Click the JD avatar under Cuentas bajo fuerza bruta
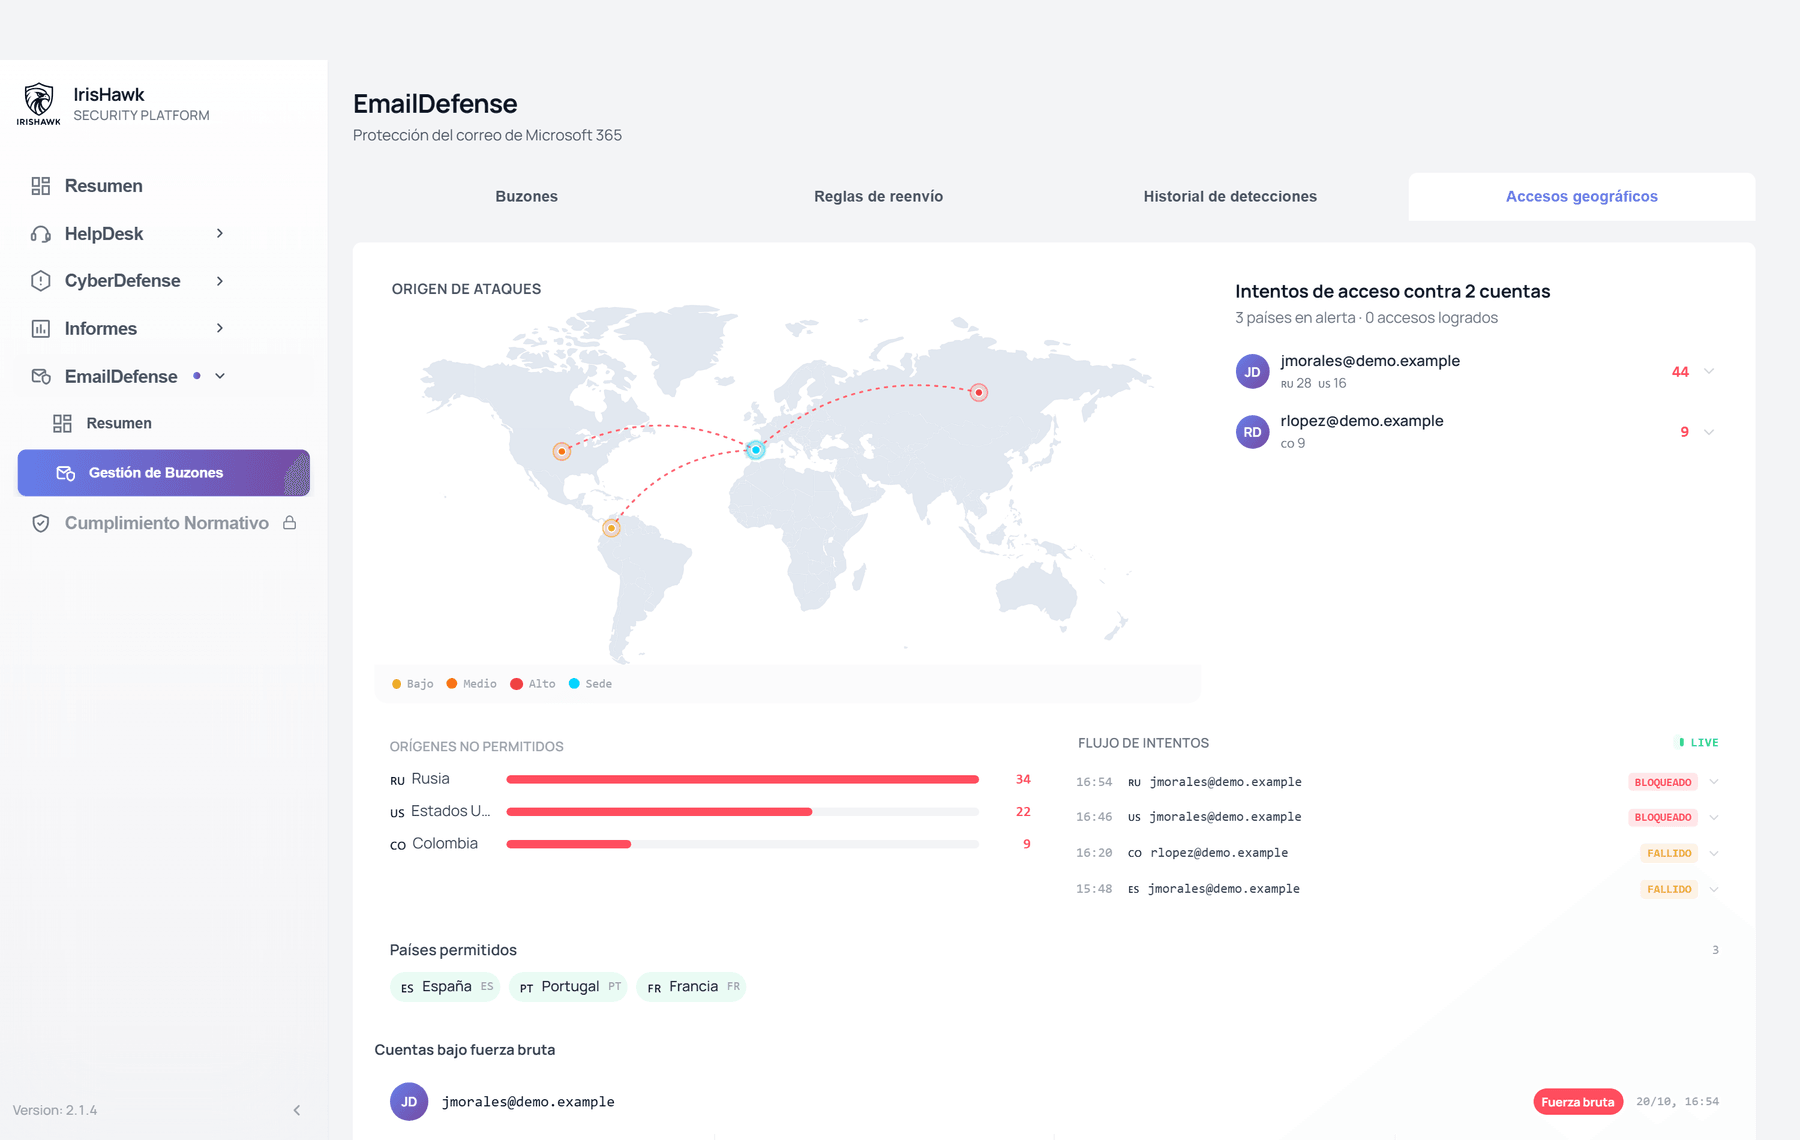Viewport: 1800px width, 1140px height. pos(409,1102)
